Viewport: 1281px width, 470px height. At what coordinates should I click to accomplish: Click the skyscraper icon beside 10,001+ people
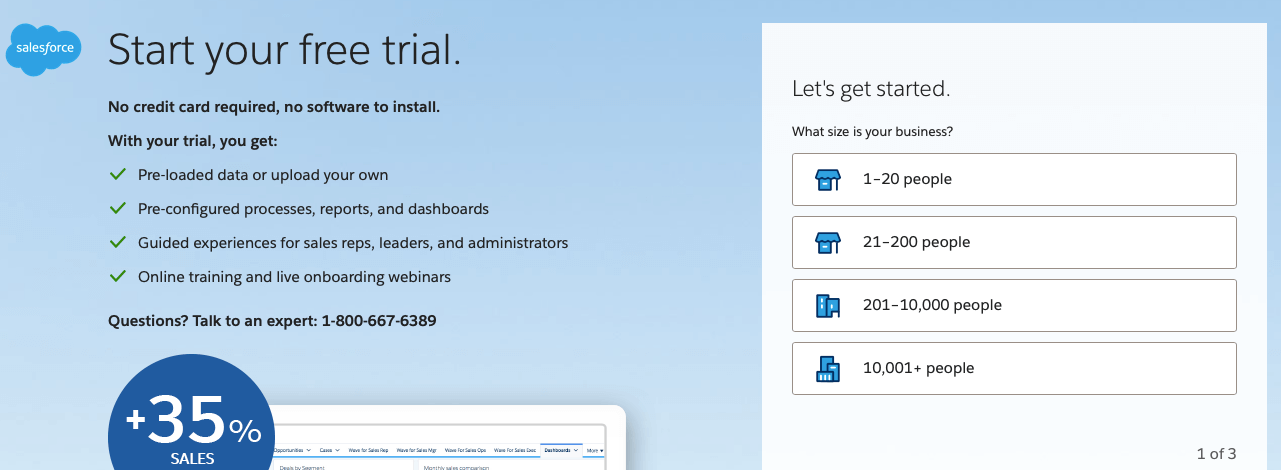coord(828,369)
